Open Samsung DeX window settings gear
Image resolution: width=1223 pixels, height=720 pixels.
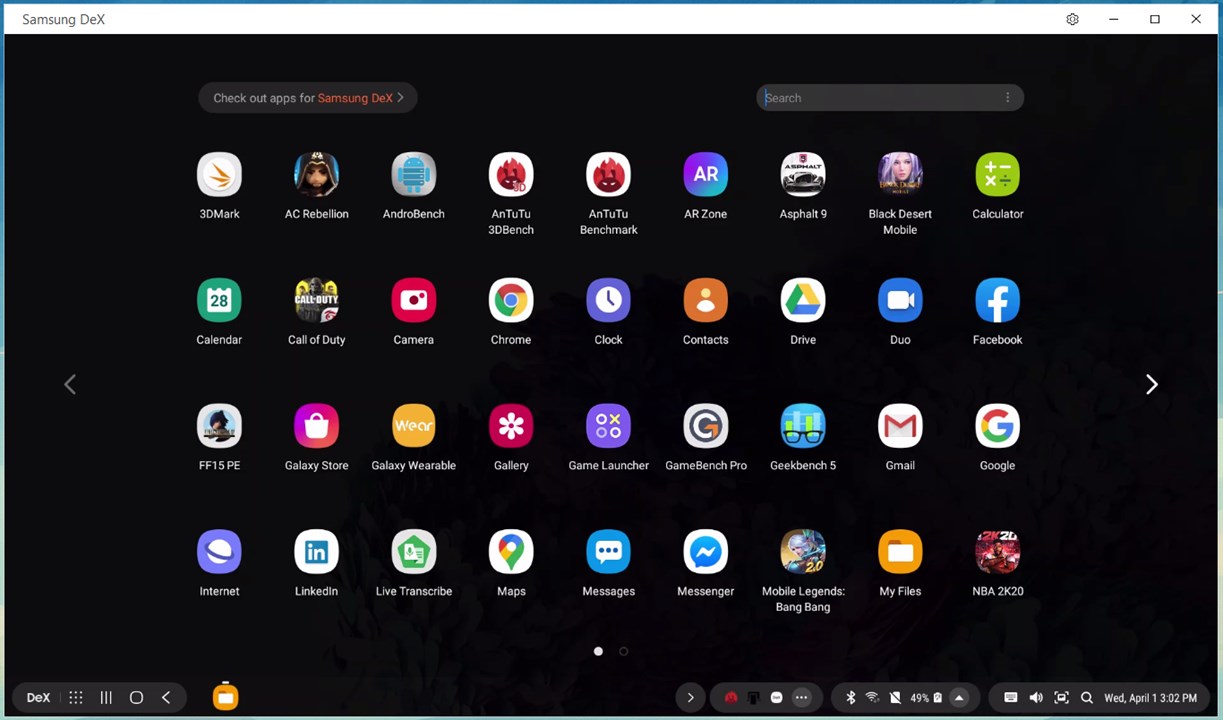tap(1073, 19)
